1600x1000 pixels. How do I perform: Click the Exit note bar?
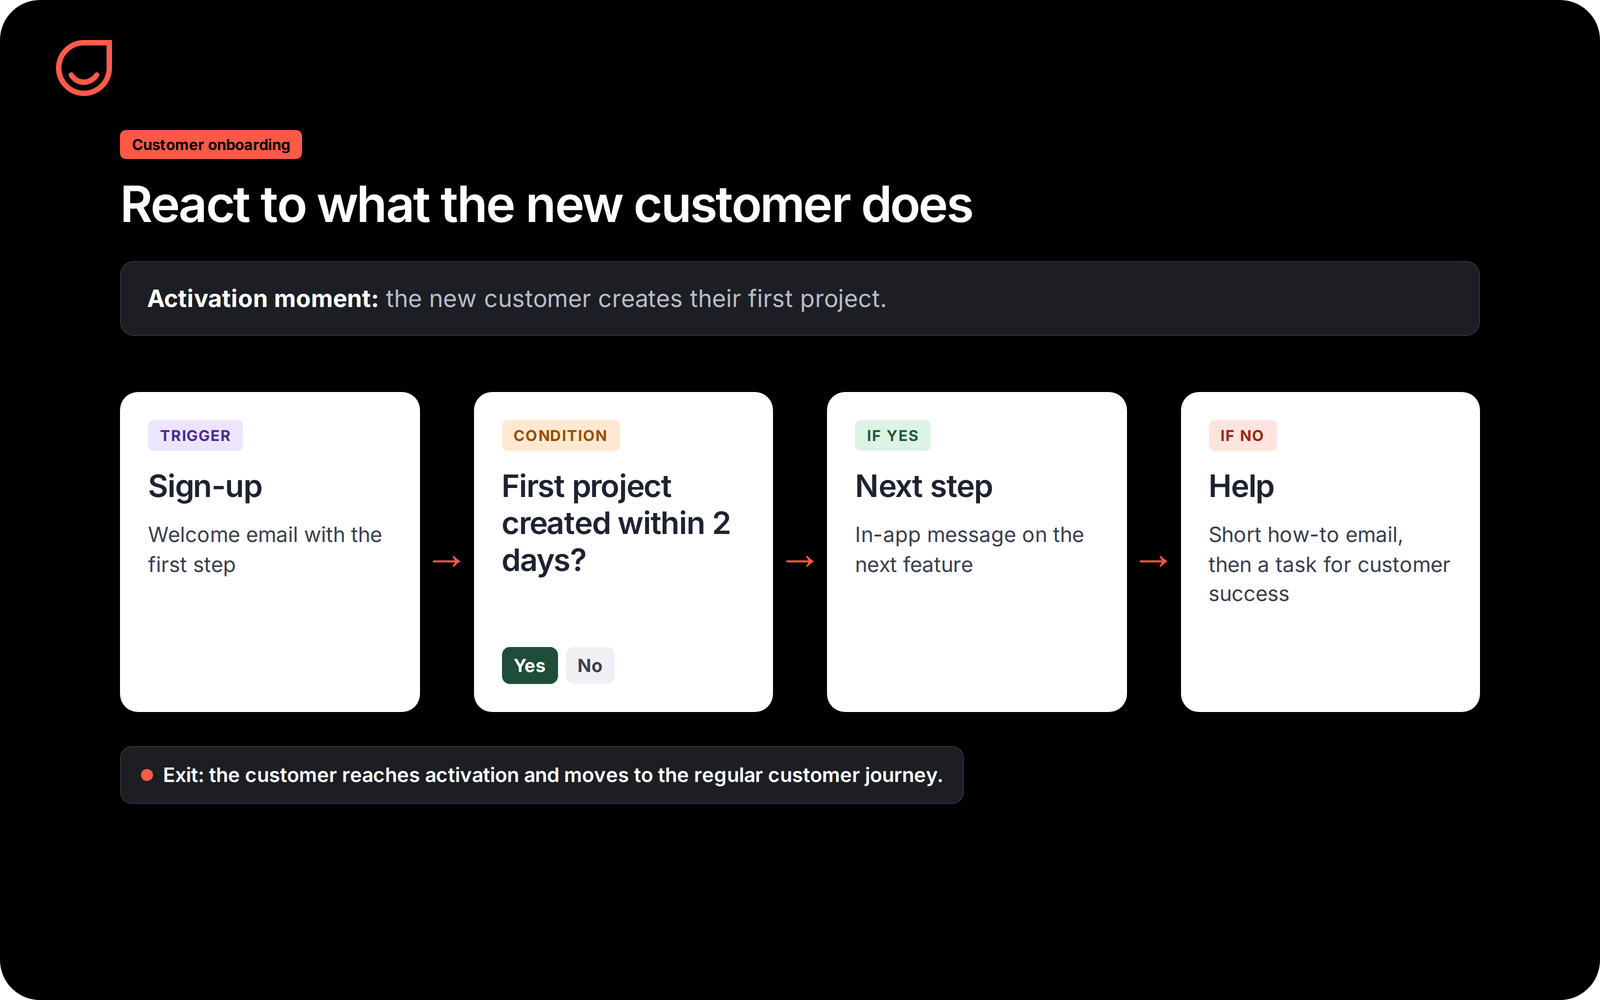(x=542, y=775)
